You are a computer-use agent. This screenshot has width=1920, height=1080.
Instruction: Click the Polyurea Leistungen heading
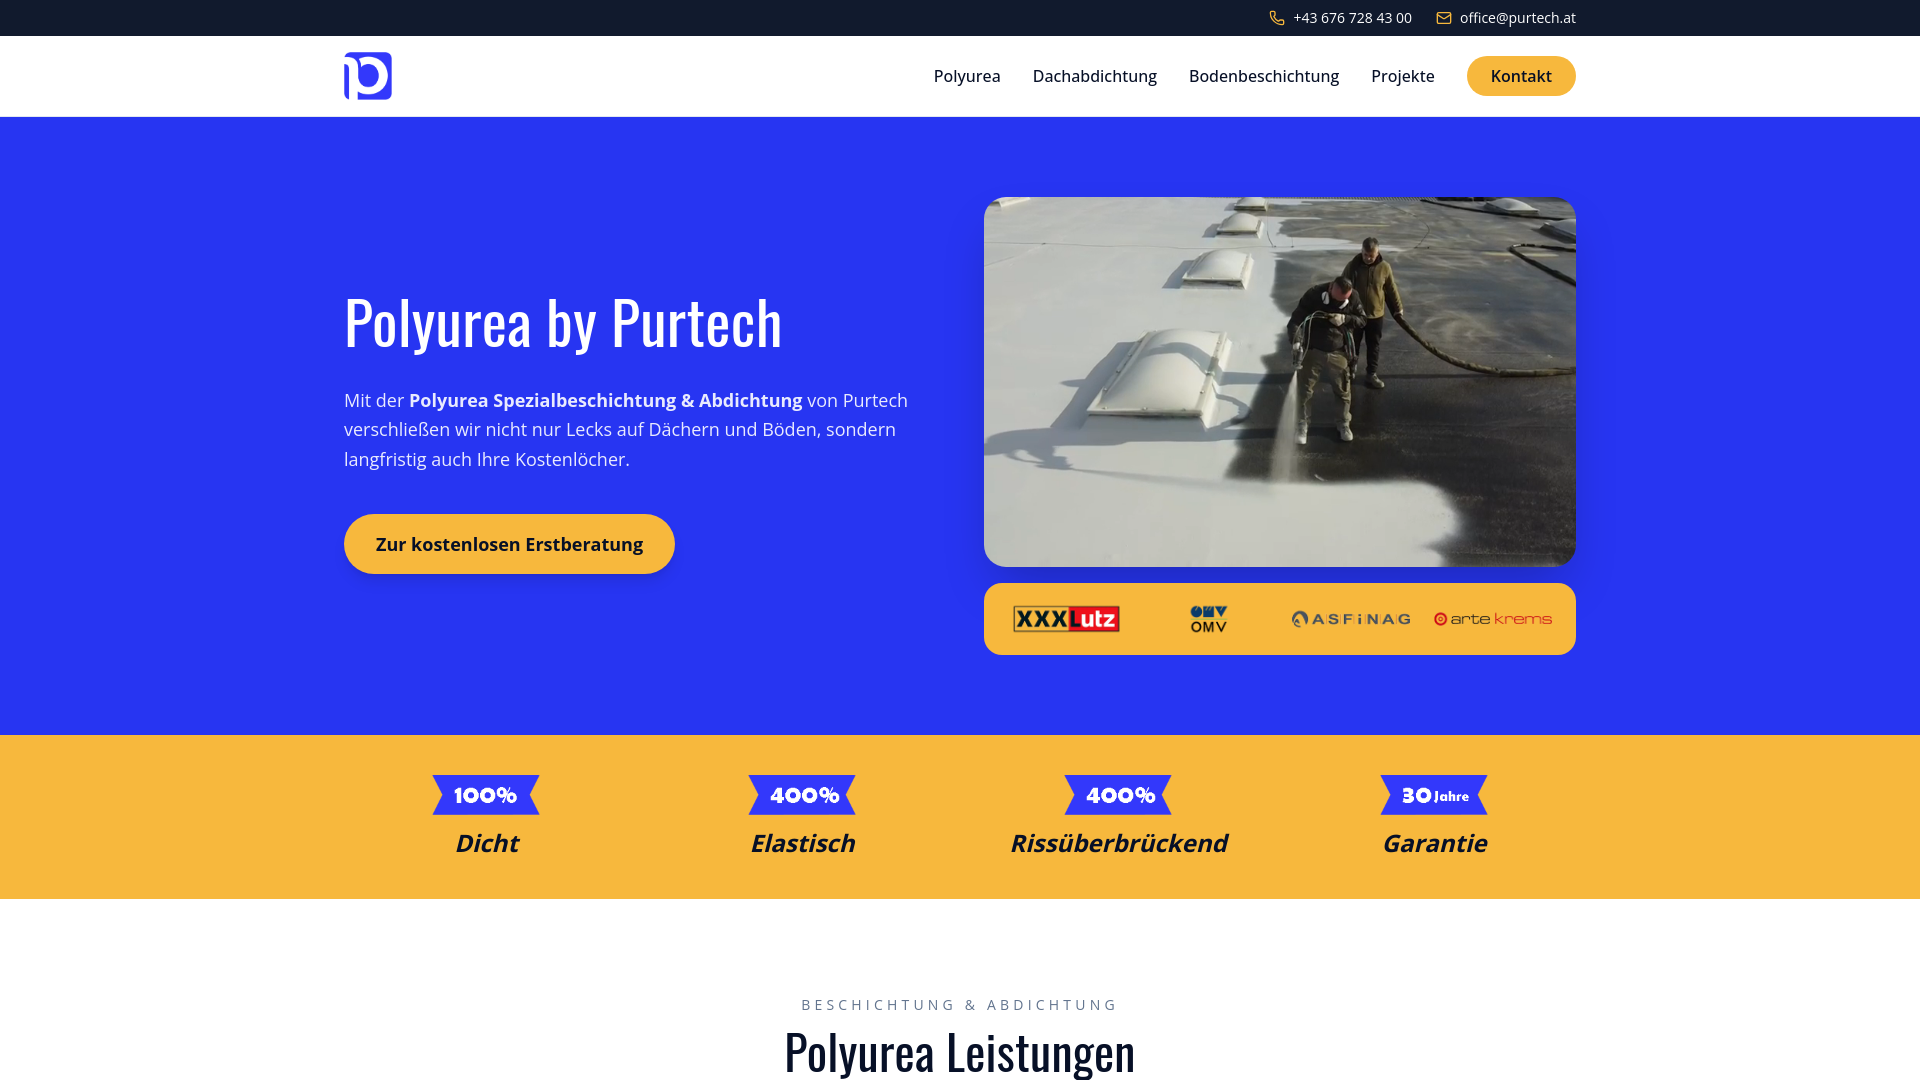(x=960, y=1052)
